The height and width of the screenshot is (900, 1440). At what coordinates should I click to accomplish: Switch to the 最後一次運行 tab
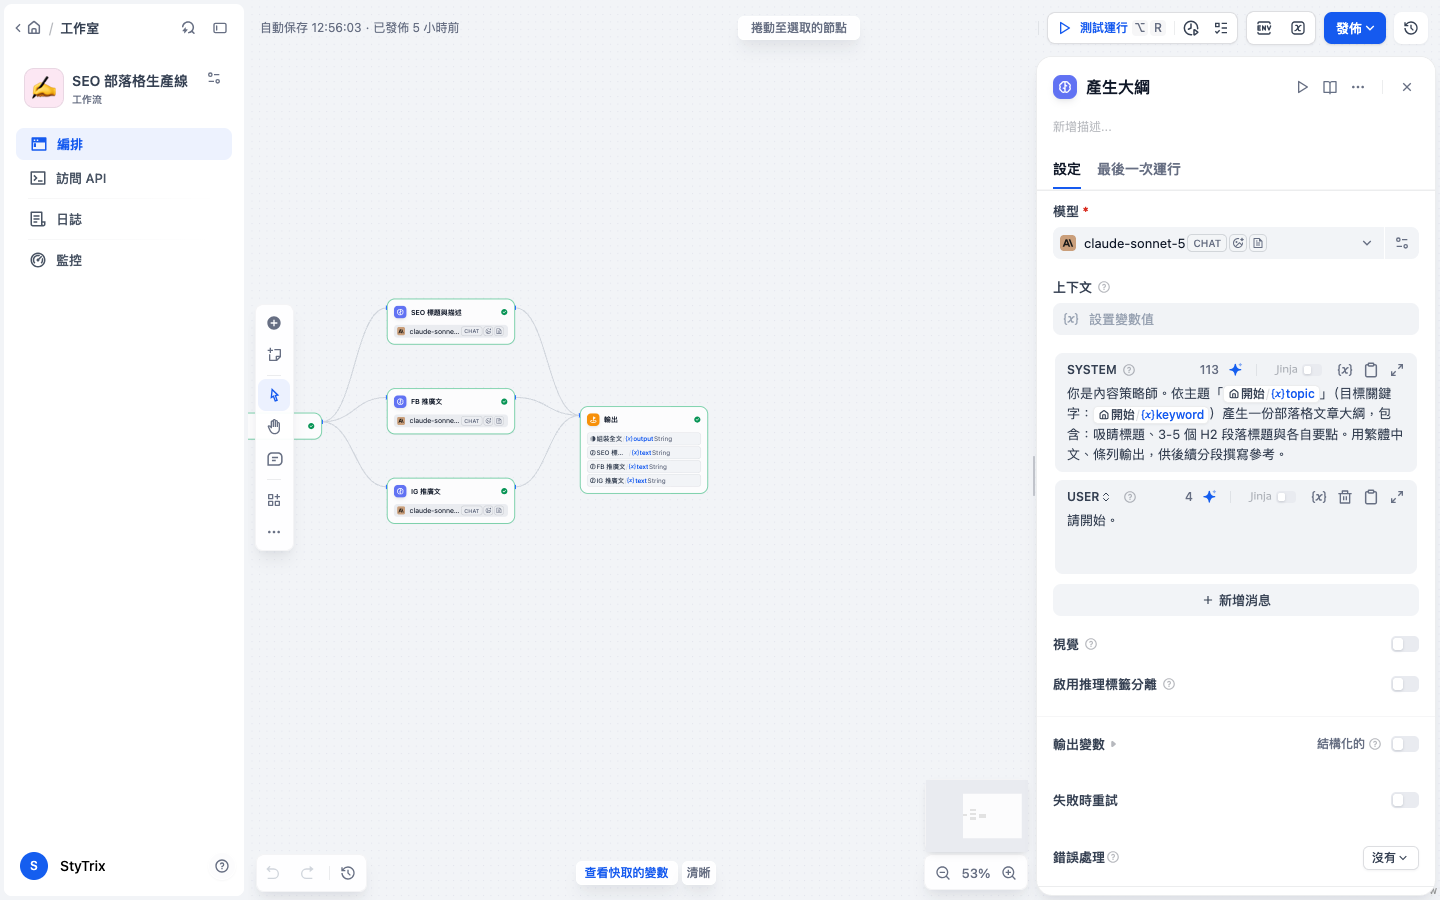point(1138,169)
